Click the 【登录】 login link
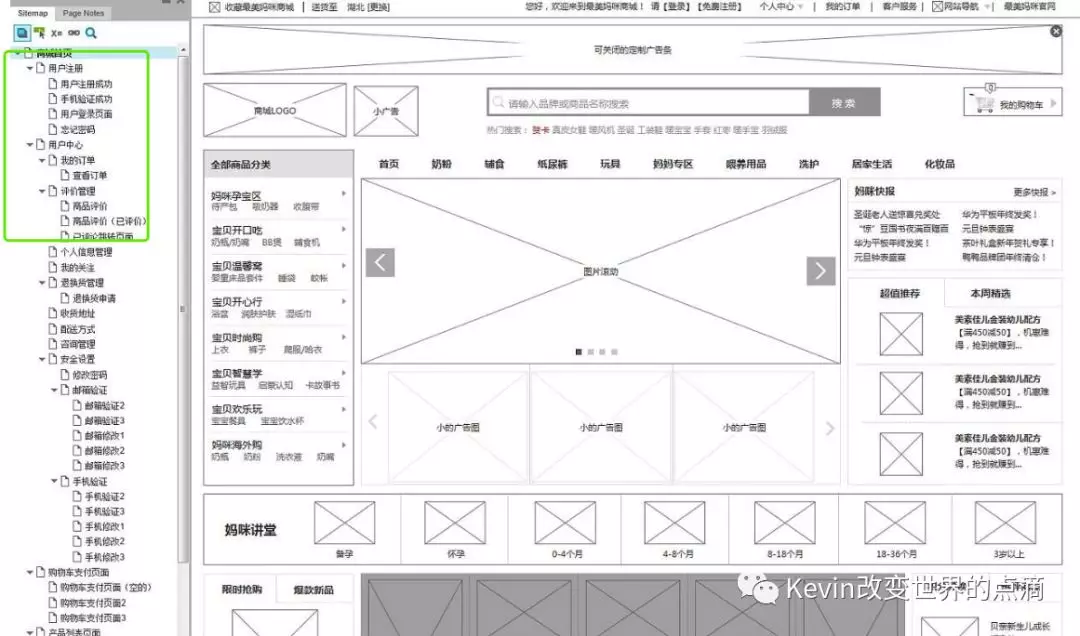Screen dimensions: 1080x636 click(676, 7)
